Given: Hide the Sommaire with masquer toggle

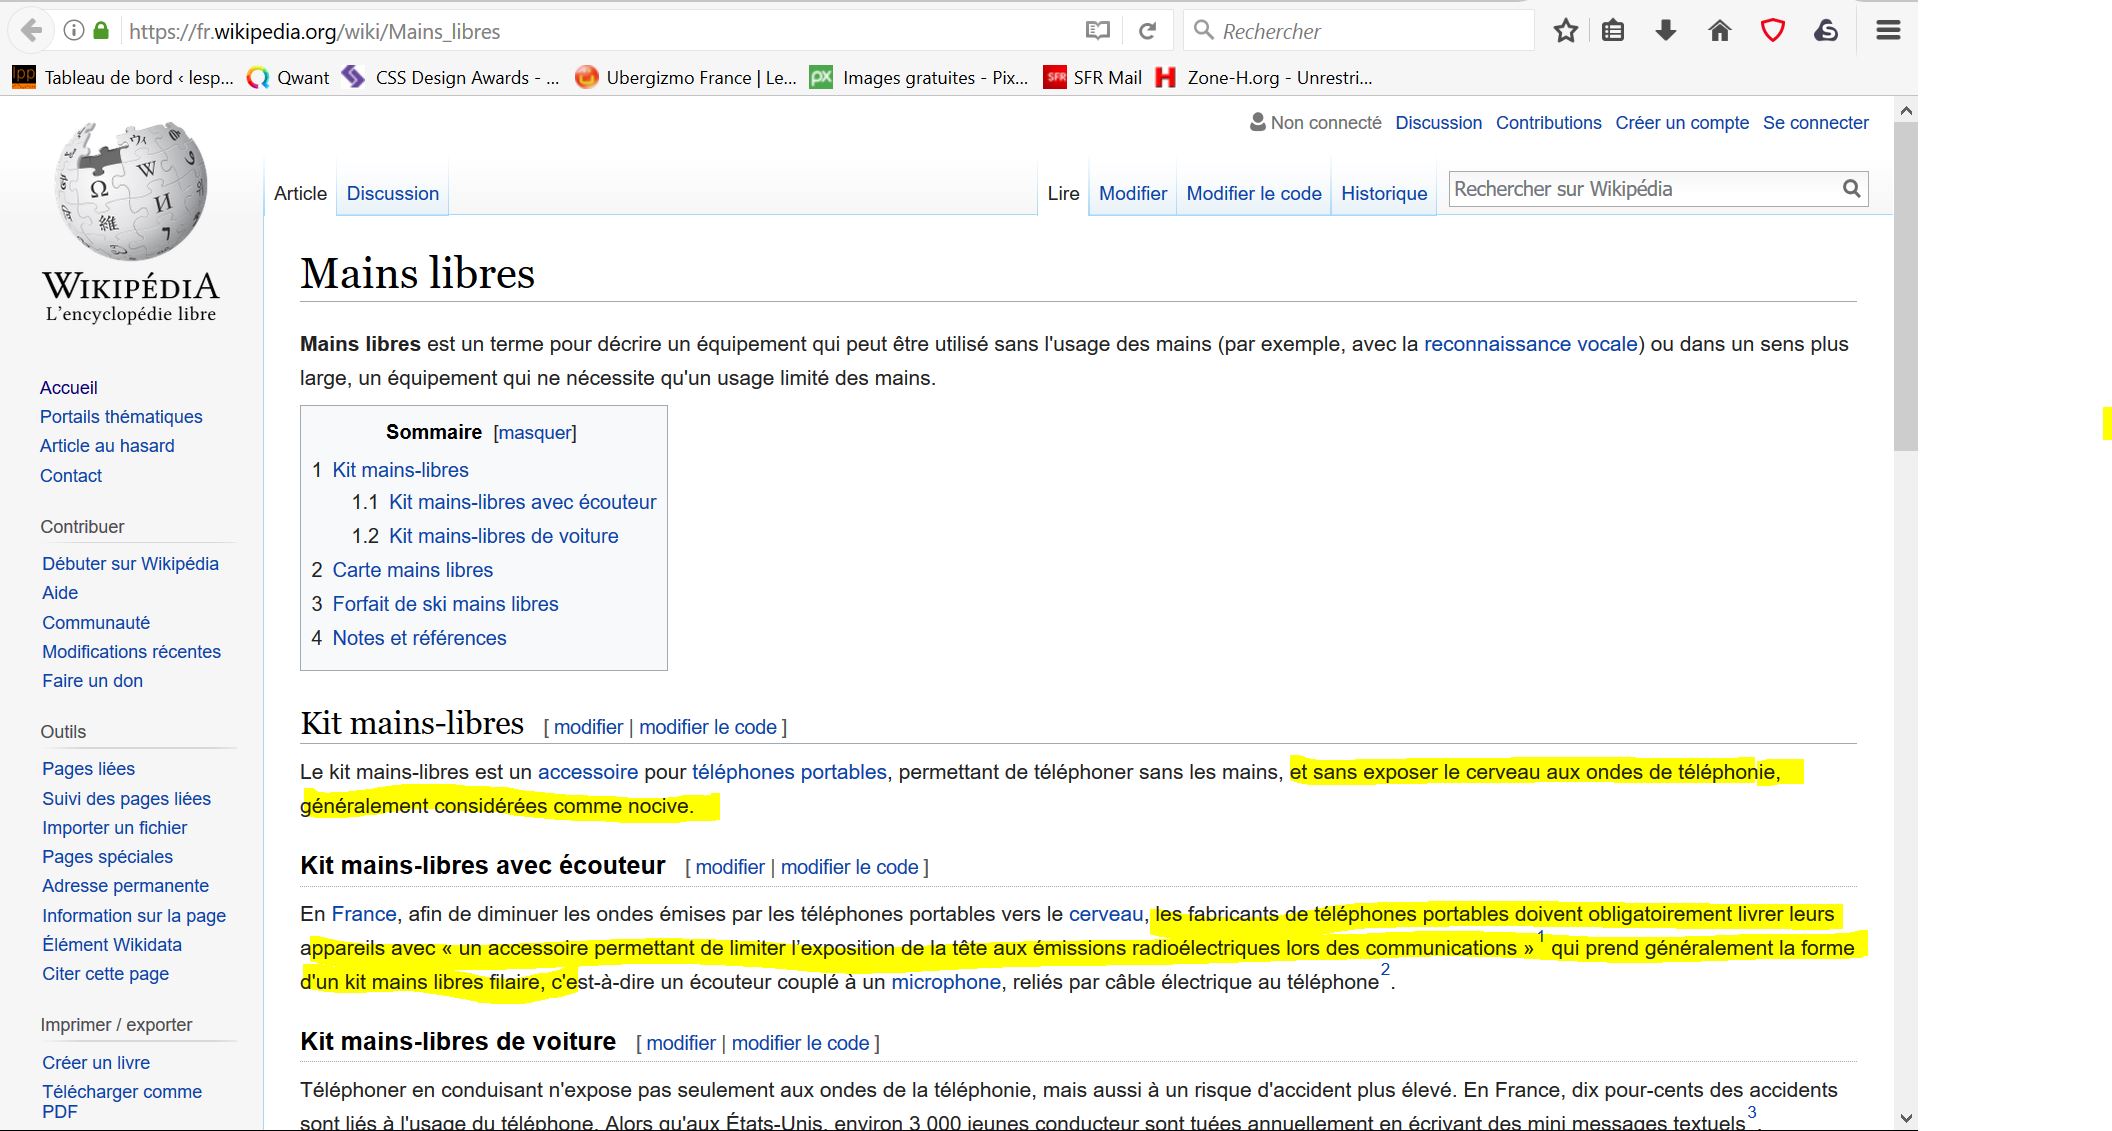Looking at the screenshot, I should point(534,433).
